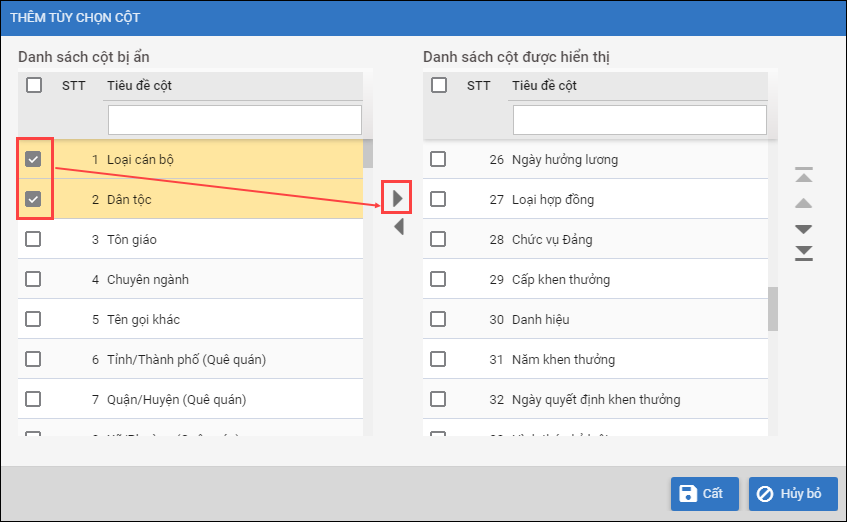Focus the displayed columns title filter box
This screenshot has height=522, width=847.
tap(639, 120)
